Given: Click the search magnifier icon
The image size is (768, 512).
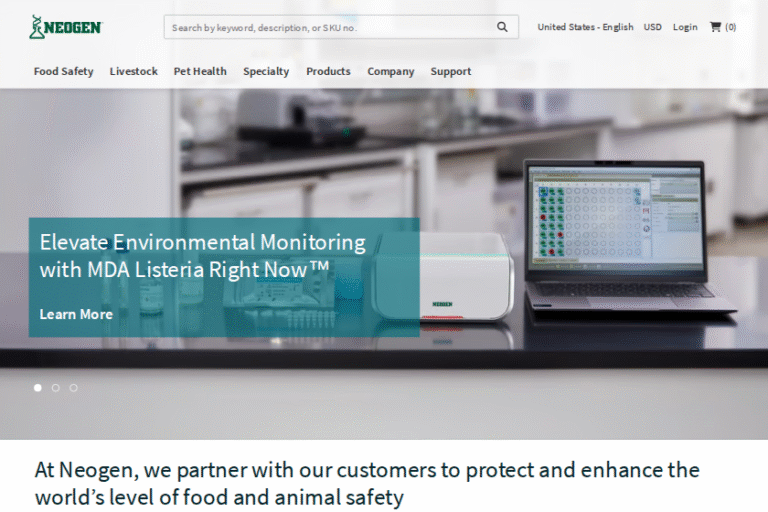Looking at the screenshot, I should pos(502,27).
